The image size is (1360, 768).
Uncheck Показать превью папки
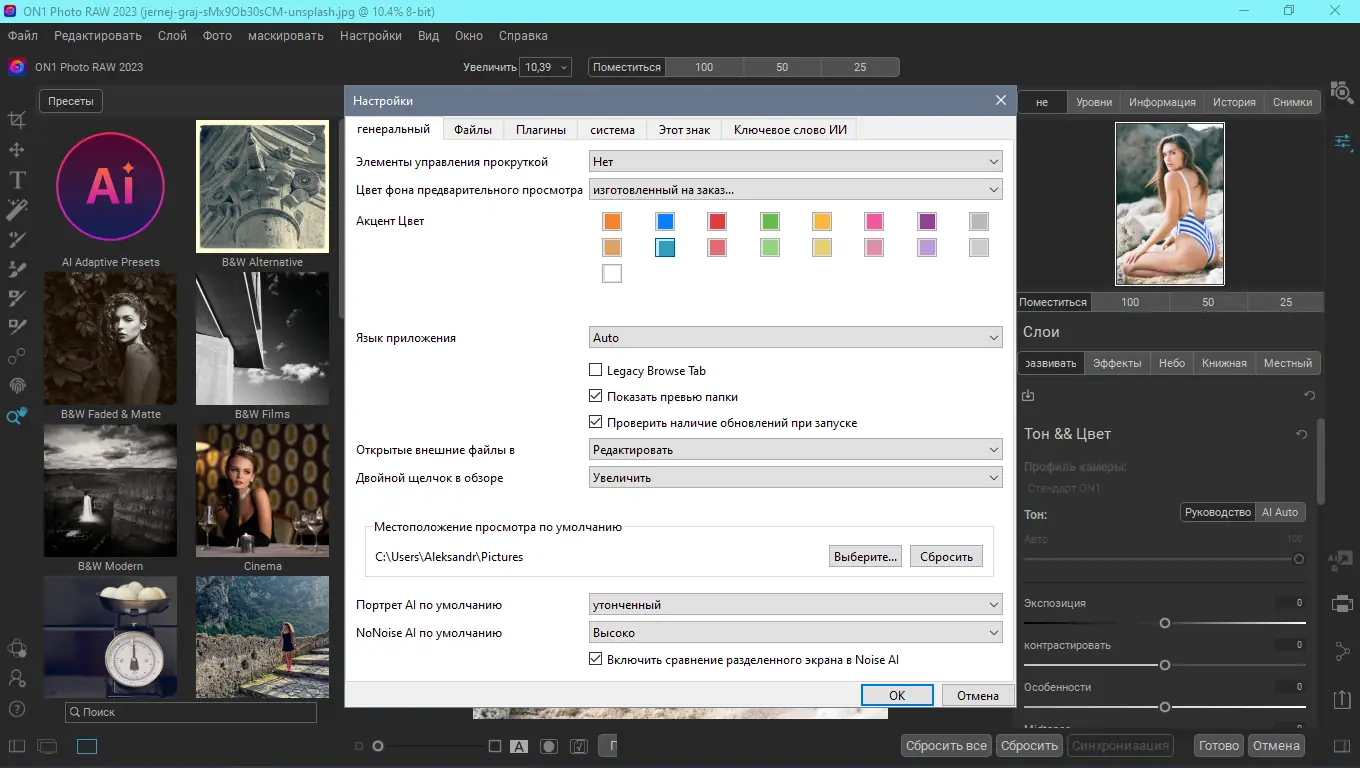pos(596,396)
